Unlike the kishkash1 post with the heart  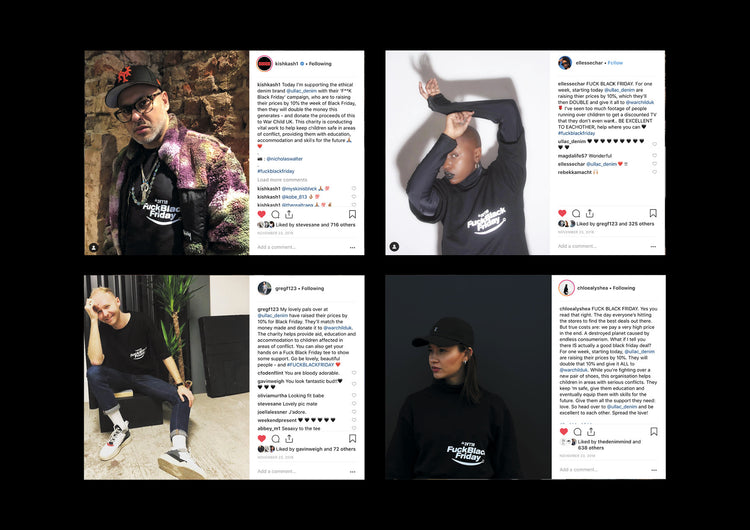pos(262,214)
